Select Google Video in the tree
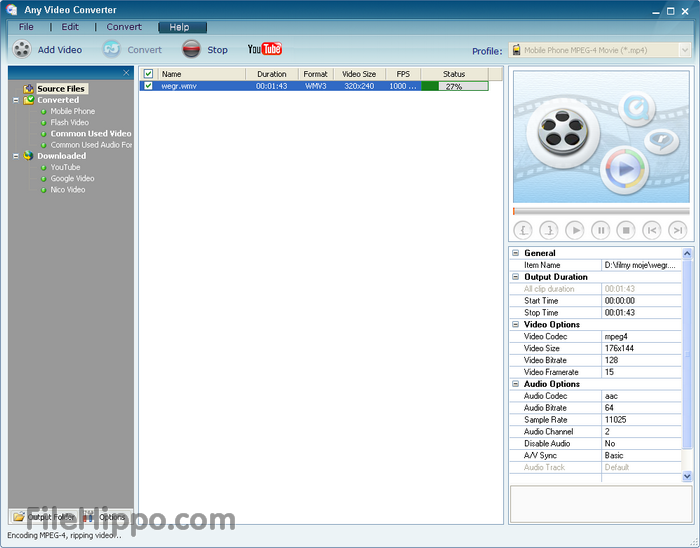The width and height of the screenshot is (700, 548). click(x=72, y=178)
